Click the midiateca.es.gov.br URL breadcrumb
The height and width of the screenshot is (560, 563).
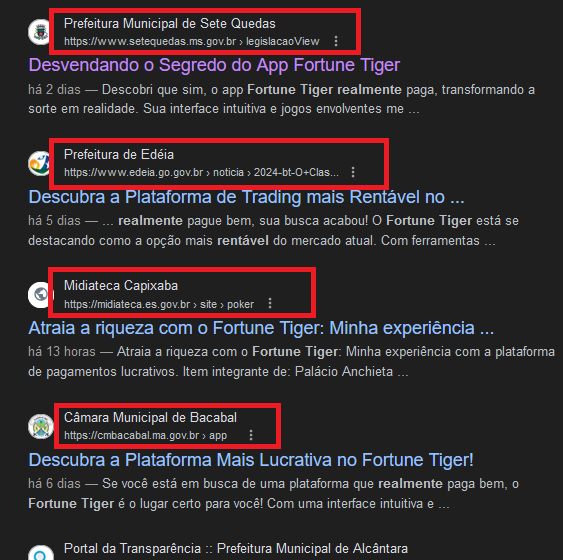click(159, 304)
